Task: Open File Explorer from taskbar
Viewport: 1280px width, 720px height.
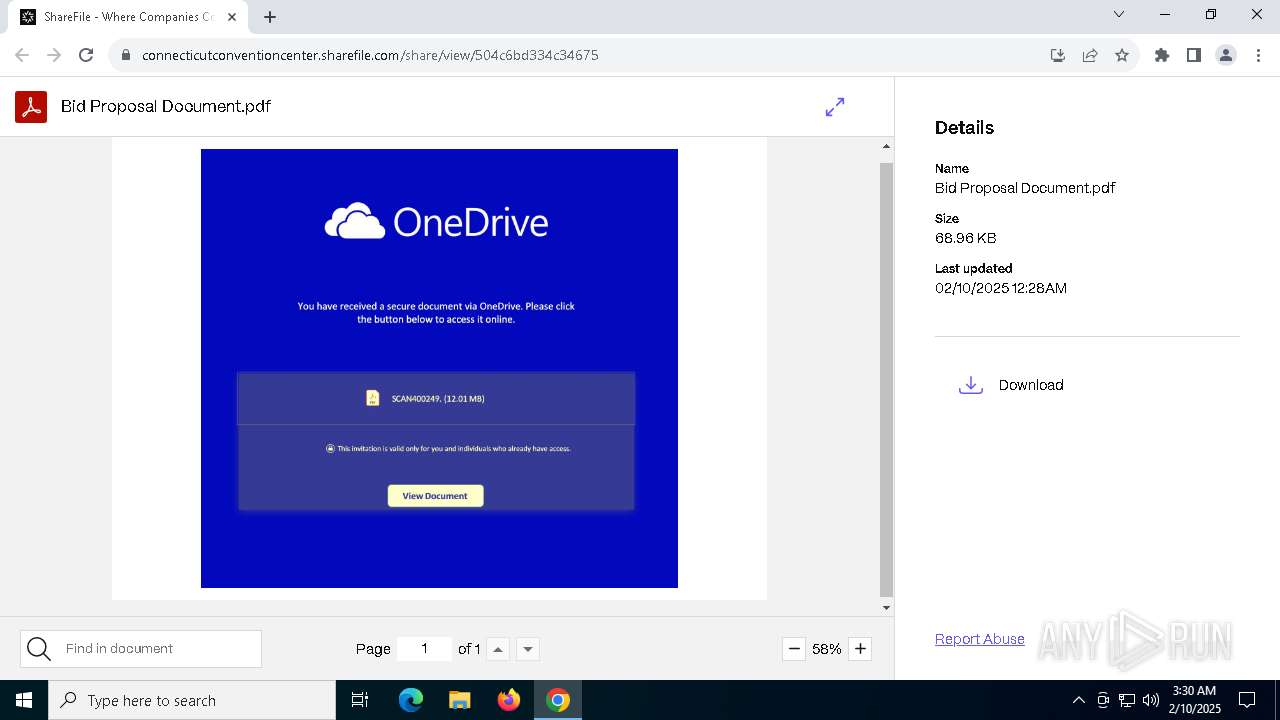Action: tap(459, 700)
